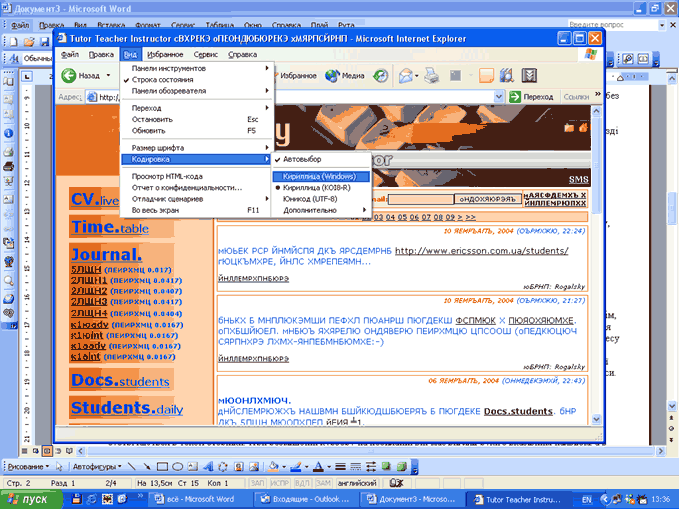Click the New document icon in Word toolbar

pyautogui.click(x=14, y=42)
